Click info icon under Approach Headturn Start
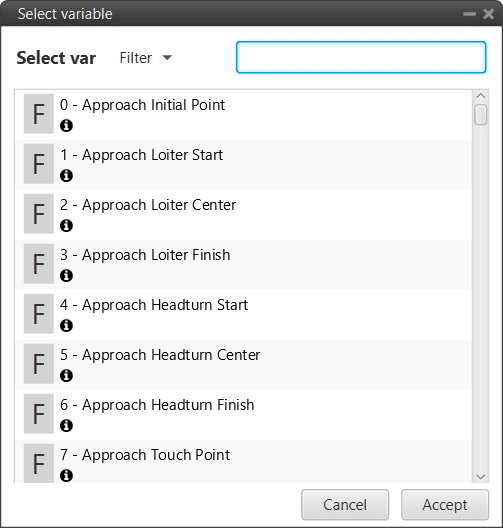 66,325
